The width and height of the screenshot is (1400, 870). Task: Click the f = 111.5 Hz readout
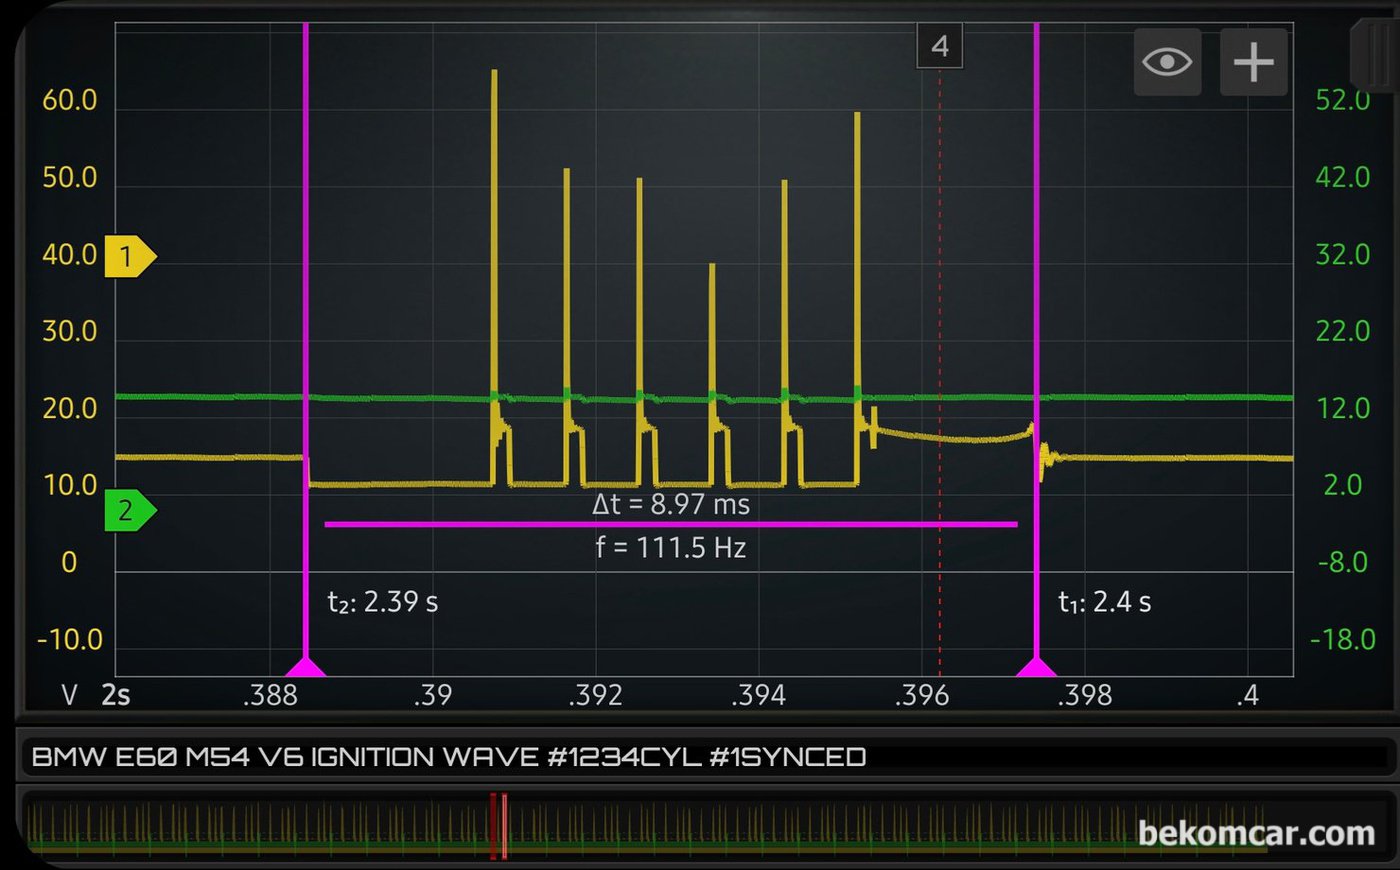pos(671,548)
